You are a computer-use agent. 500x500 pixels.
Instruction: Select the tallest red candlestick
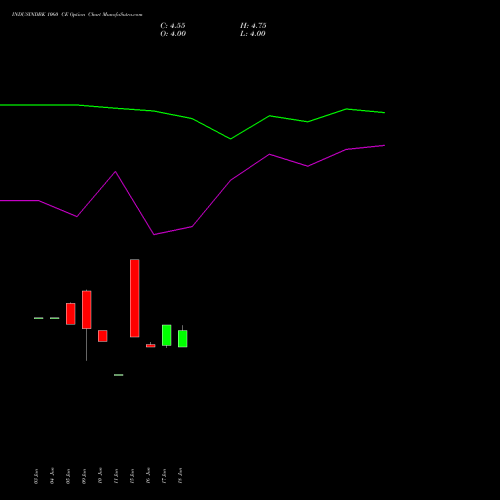click(x=135, y=298)
